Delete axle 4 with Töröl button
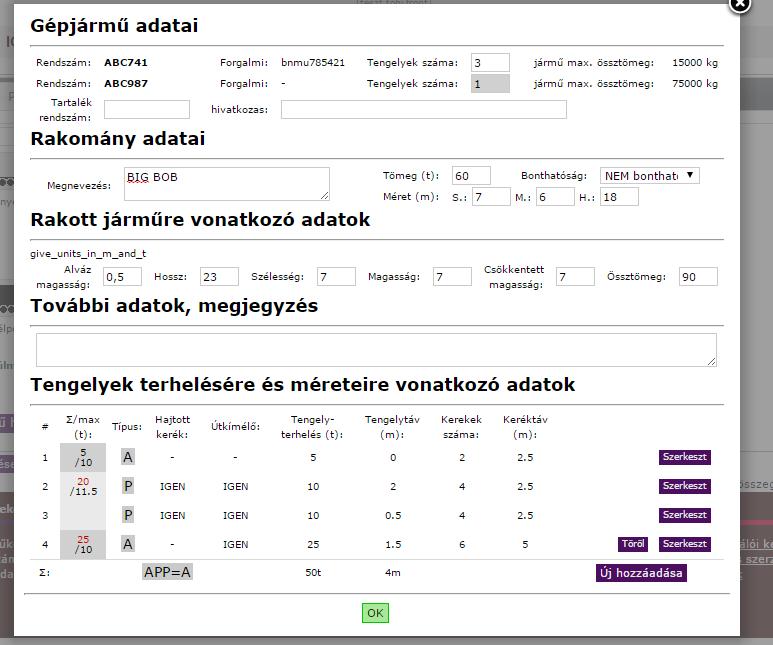The height and width of the screenshot is (645, 773). [x=633, y=543]
